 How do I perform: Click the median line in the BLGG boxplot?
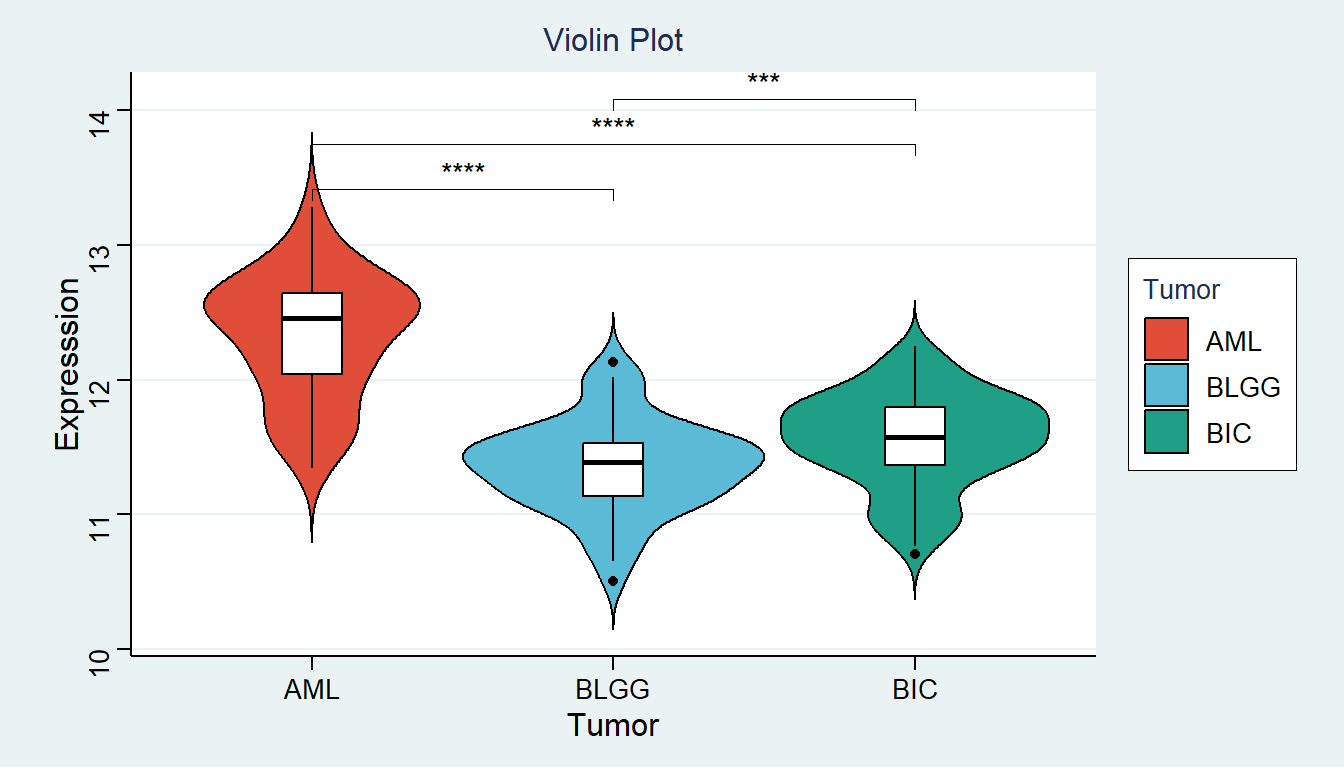click(x=613, y=462)
